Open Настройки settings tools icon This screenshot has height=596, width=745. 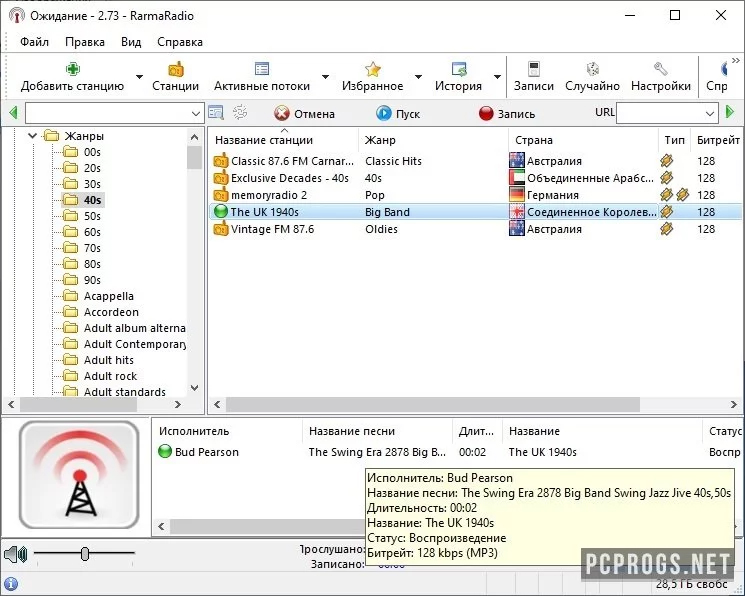(660, 69)
